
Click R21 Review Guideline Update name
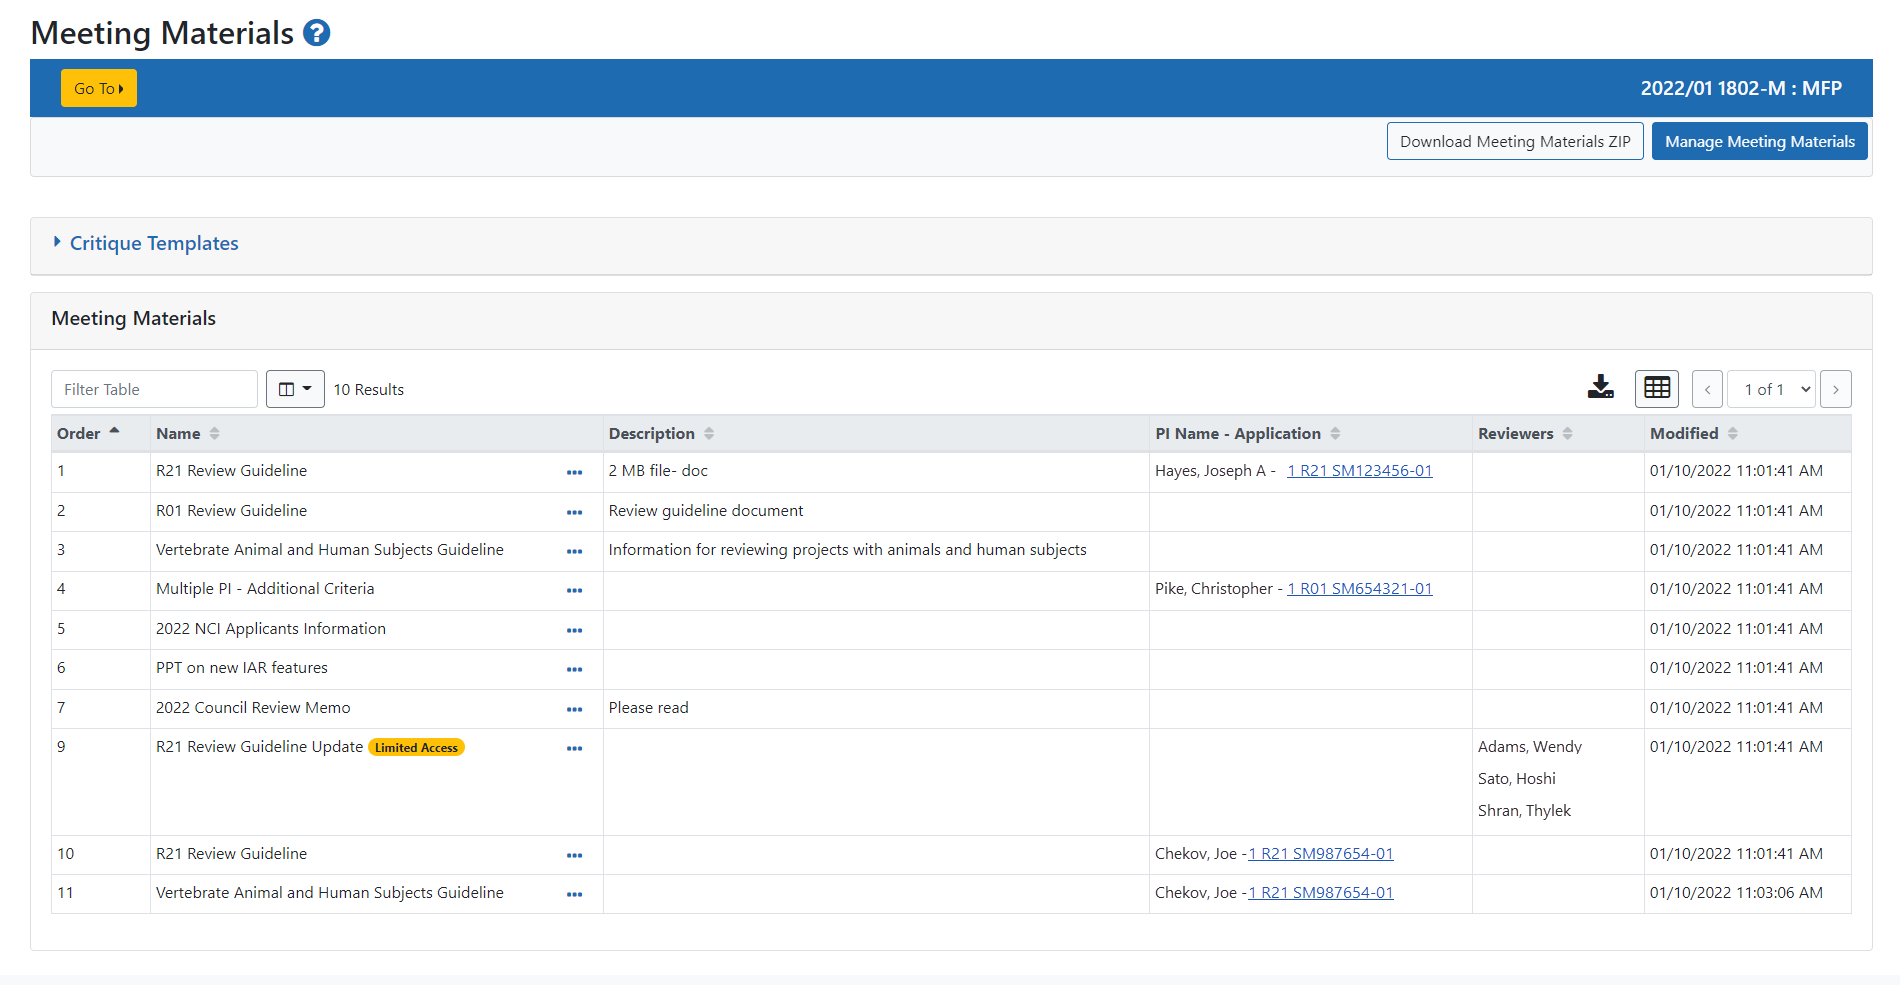tap(260, 746)
